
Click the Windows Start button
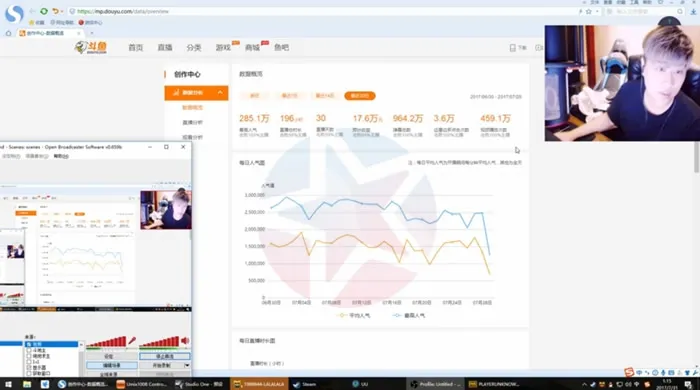point(8,384)
